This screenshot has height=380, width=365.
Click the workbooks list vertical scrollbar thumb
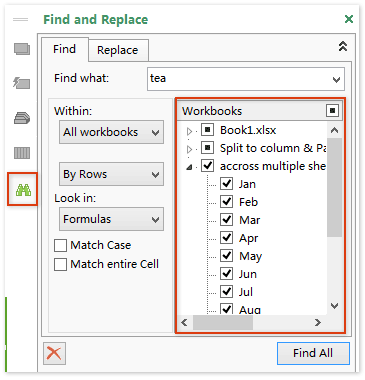point(335,187)
